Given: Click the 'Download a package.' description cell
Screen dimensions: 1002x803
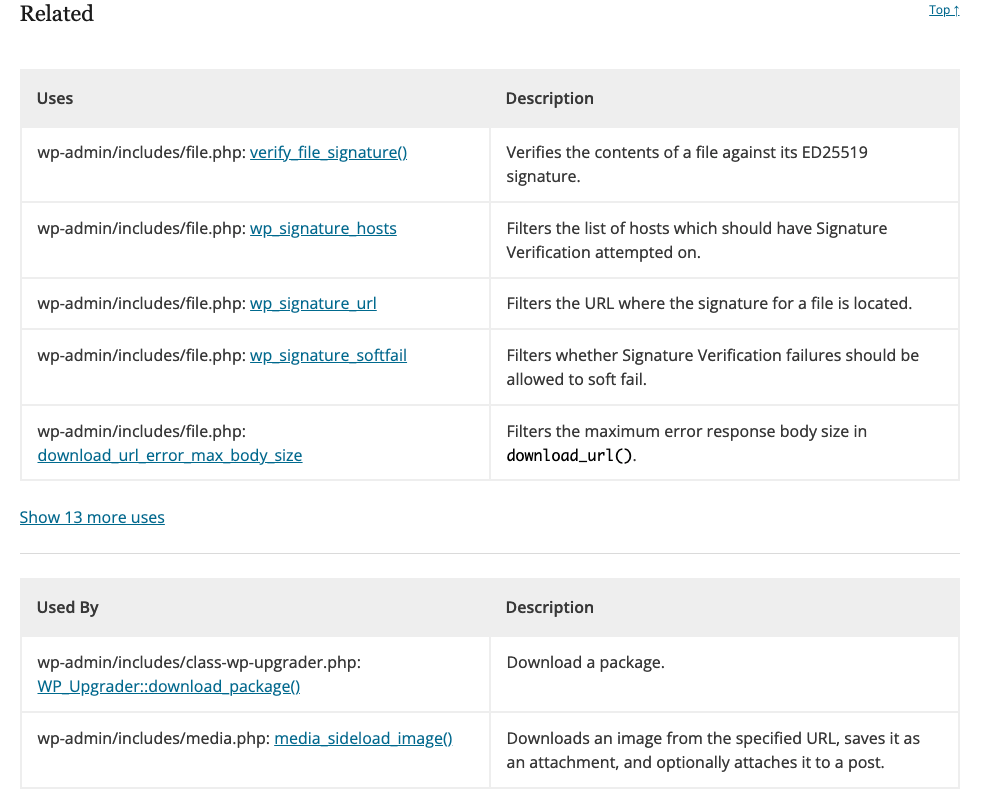Looking at the screenshot, I should tap(586, 662).
